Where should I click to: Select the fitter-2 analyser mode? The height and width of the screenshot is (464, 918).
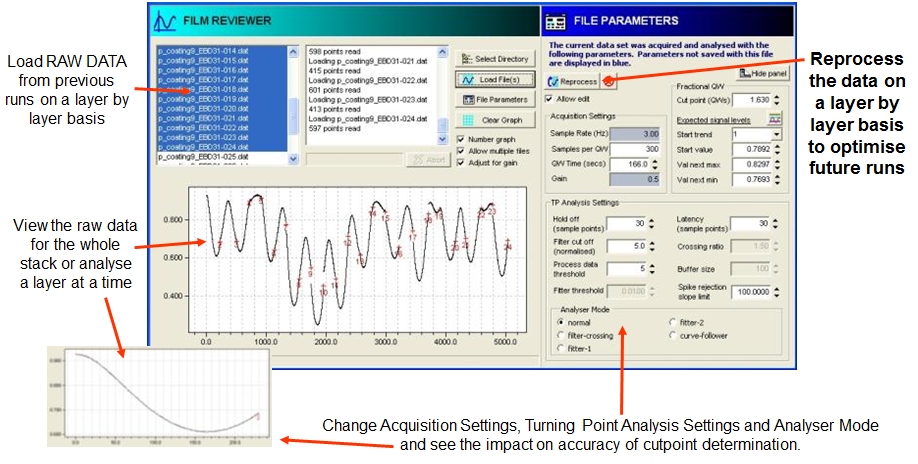coord(673,322)
